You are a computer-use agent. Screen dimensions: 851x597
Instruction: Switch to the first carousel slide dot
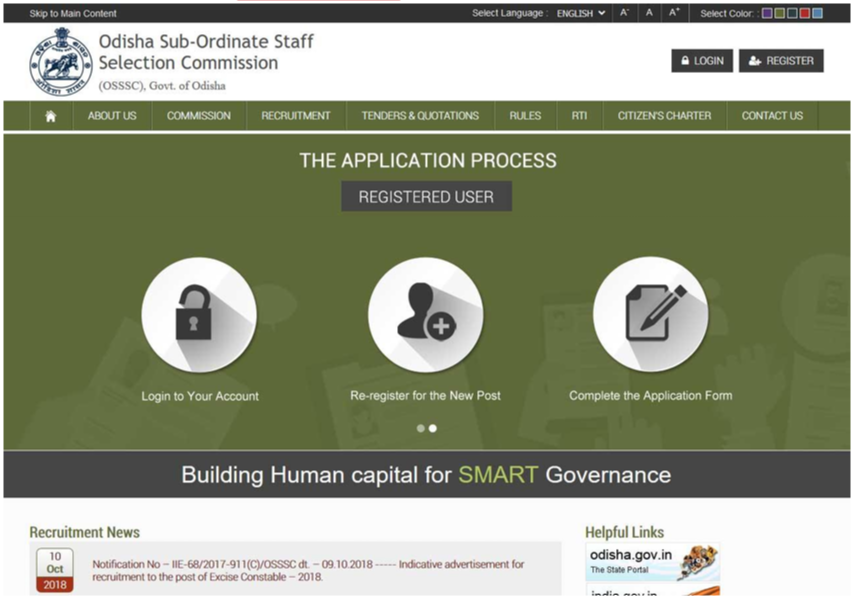pos(421,428)
